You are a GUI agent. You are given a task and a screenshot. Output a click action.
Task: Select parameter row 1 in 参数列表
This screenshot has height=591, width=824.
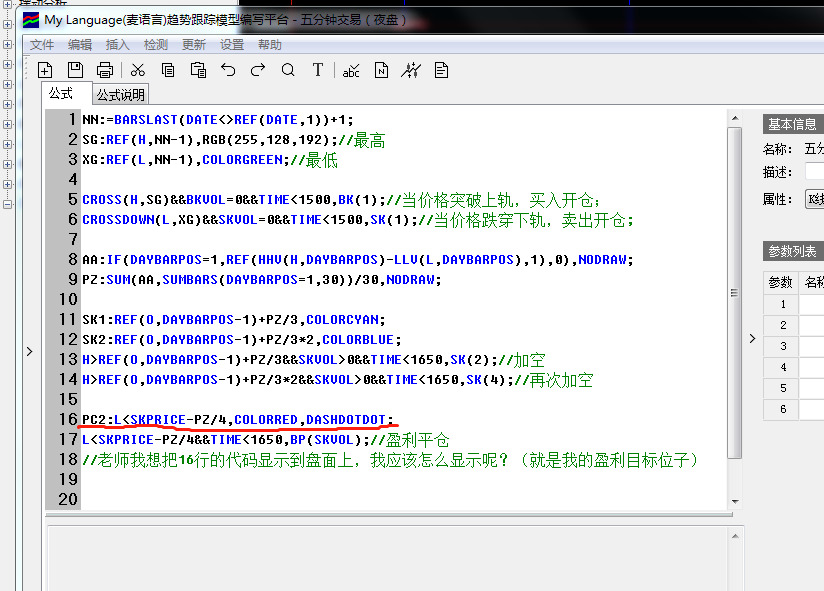click(783, 304)
